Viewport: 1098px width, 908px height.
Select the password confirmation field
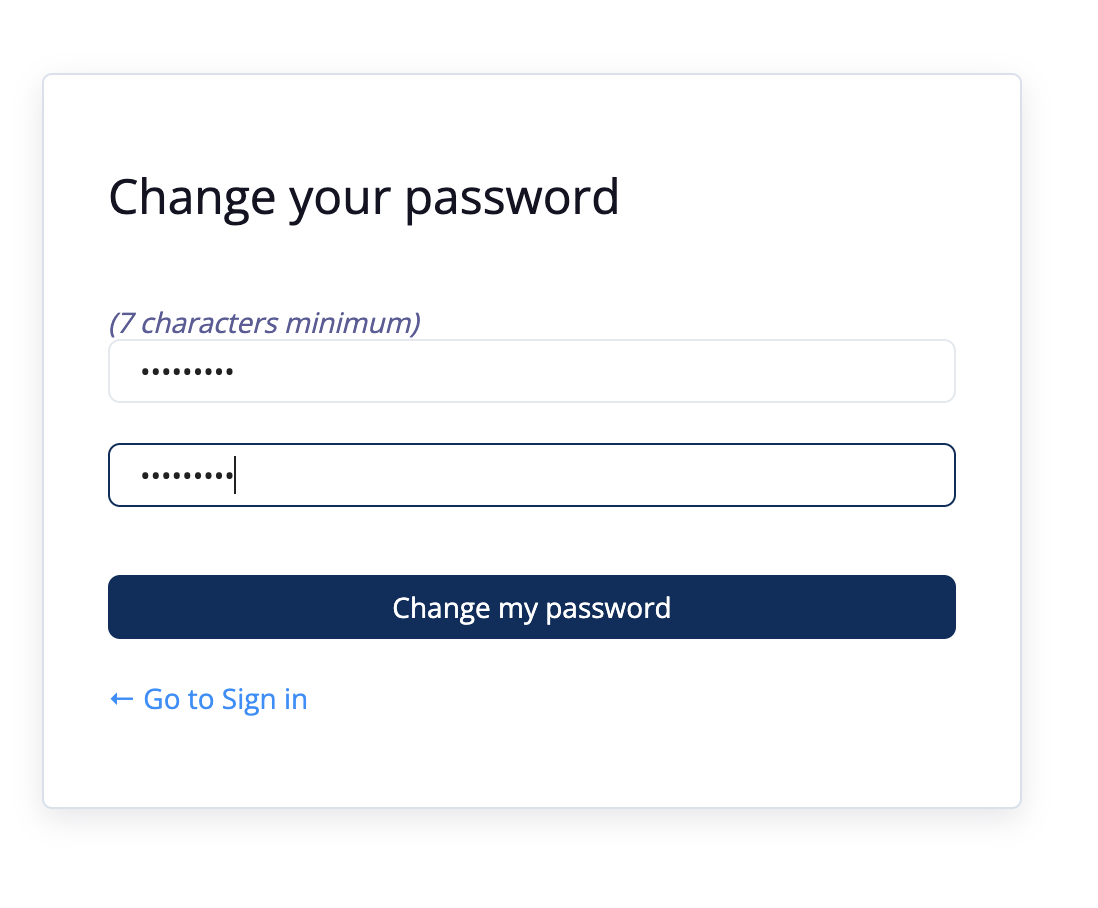point(531,475)
